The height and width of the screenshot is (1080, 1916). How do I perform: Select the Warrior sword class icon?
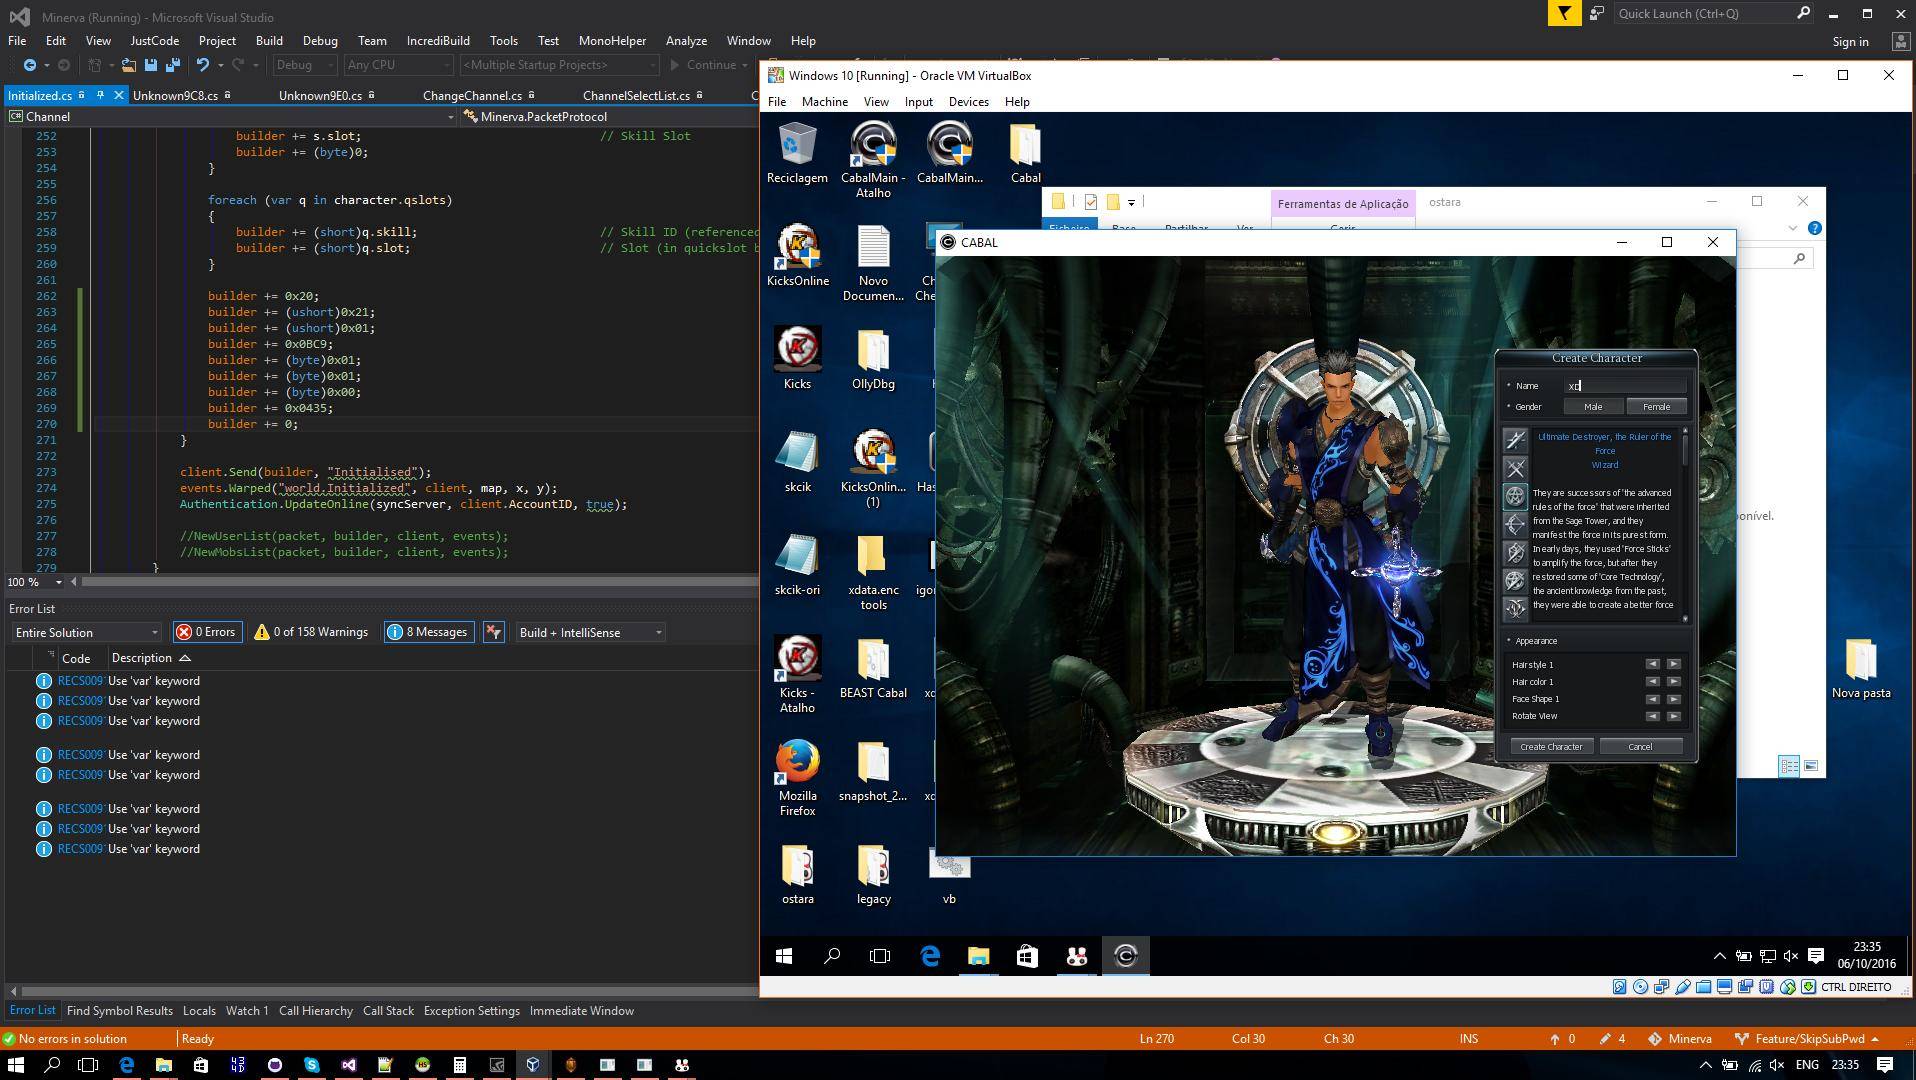(1515, 440)
